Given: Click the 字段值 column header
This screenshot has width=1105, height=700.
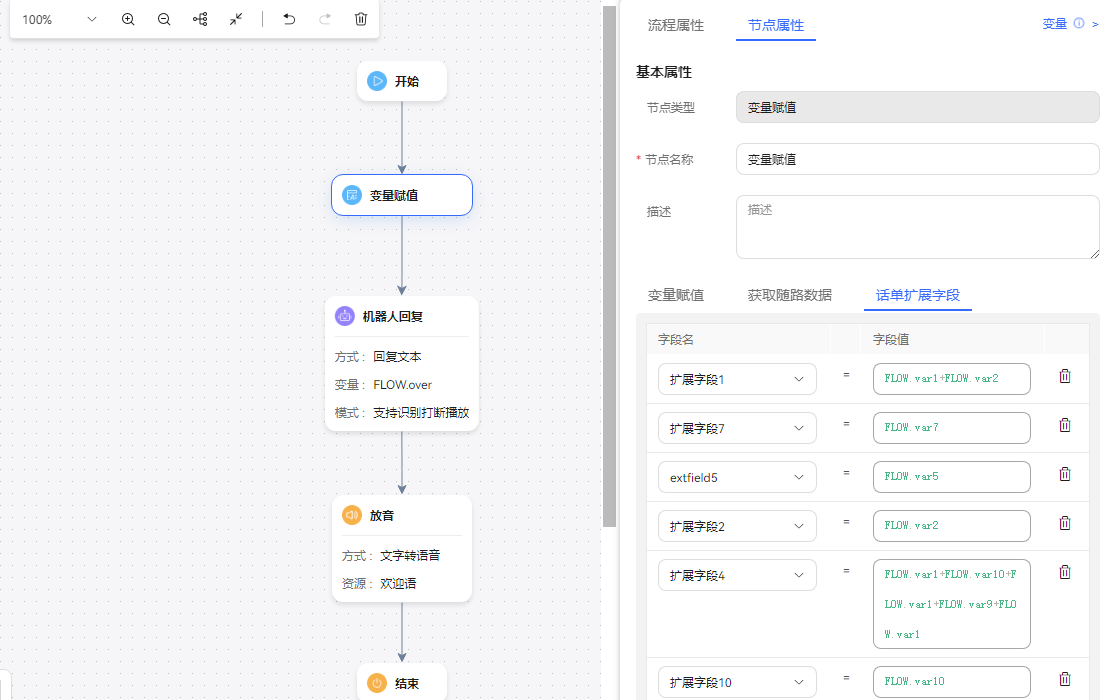Looking at the screenshot, I should pyautogui.click(x=891, y=339).
